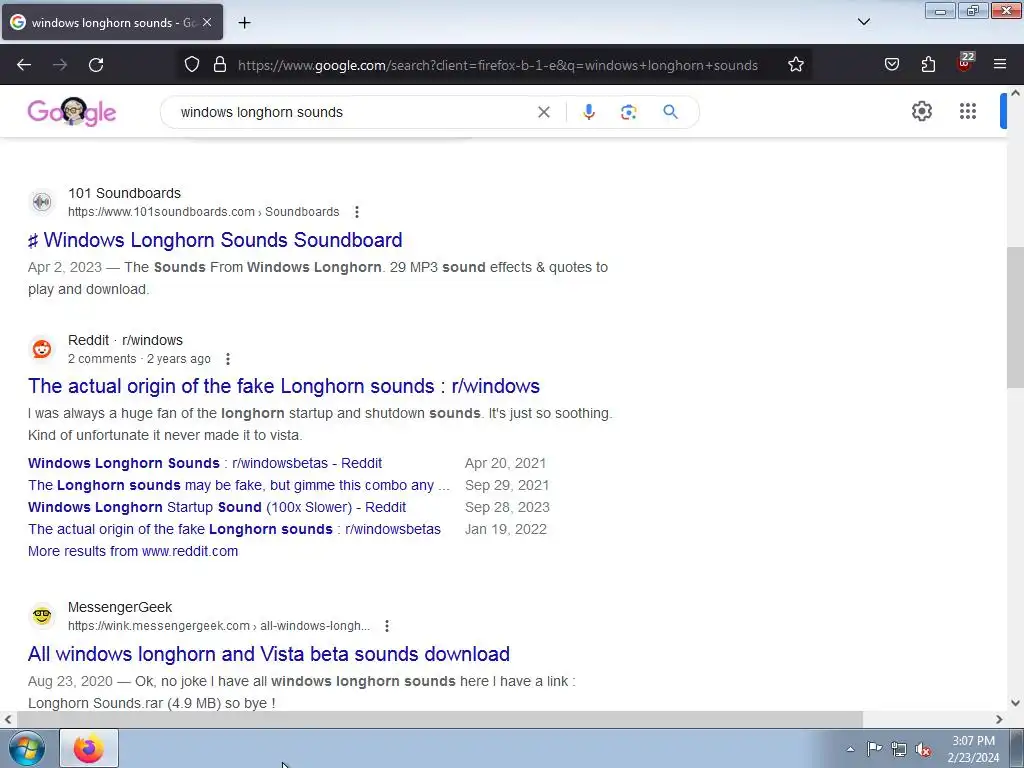1024x768 pixels.
Task: Open the muted volume tray icon
Action: tap(923, 750)
